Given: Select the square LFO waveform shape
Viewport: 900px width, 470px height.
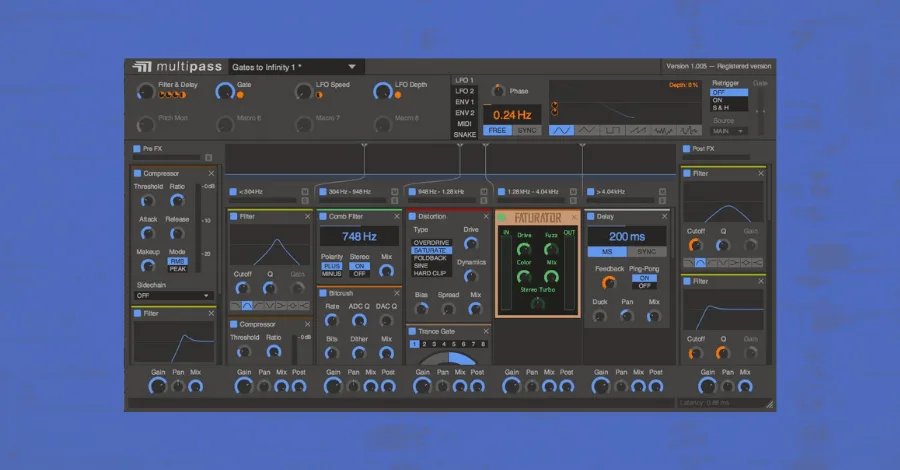Looking at the screenshot, I should tap(612, 131).
